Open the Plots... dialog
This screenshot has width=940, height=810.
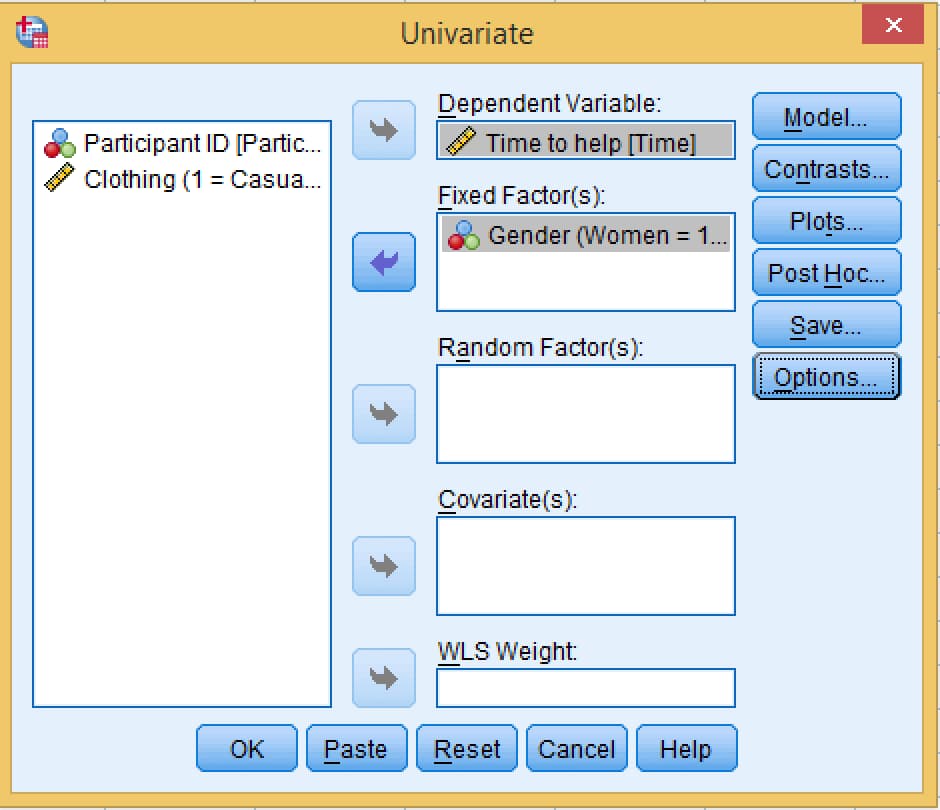826,221
